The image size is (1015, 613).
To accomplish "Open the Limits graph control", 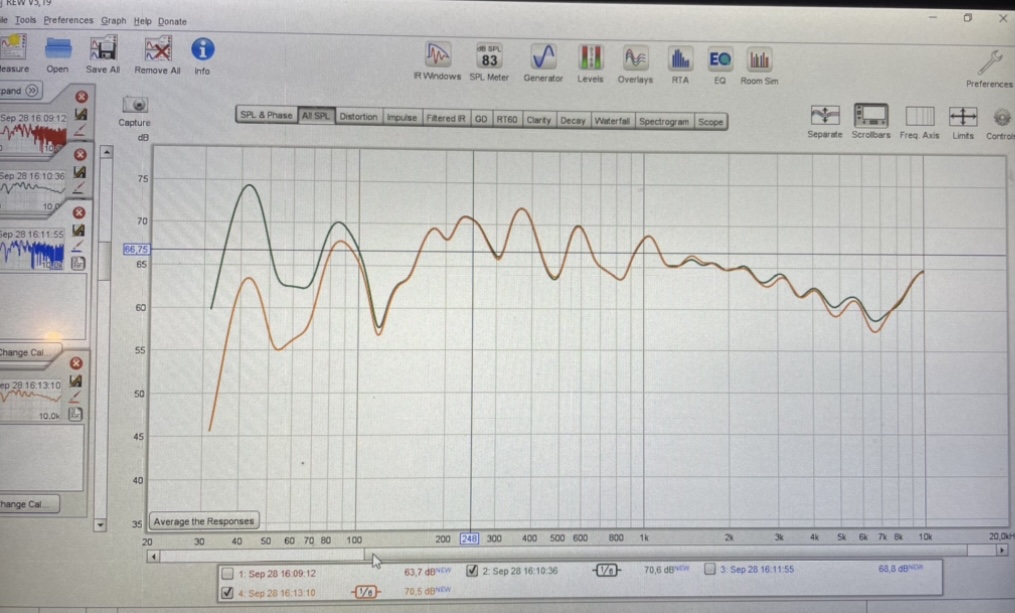I will tap(962, 116).
